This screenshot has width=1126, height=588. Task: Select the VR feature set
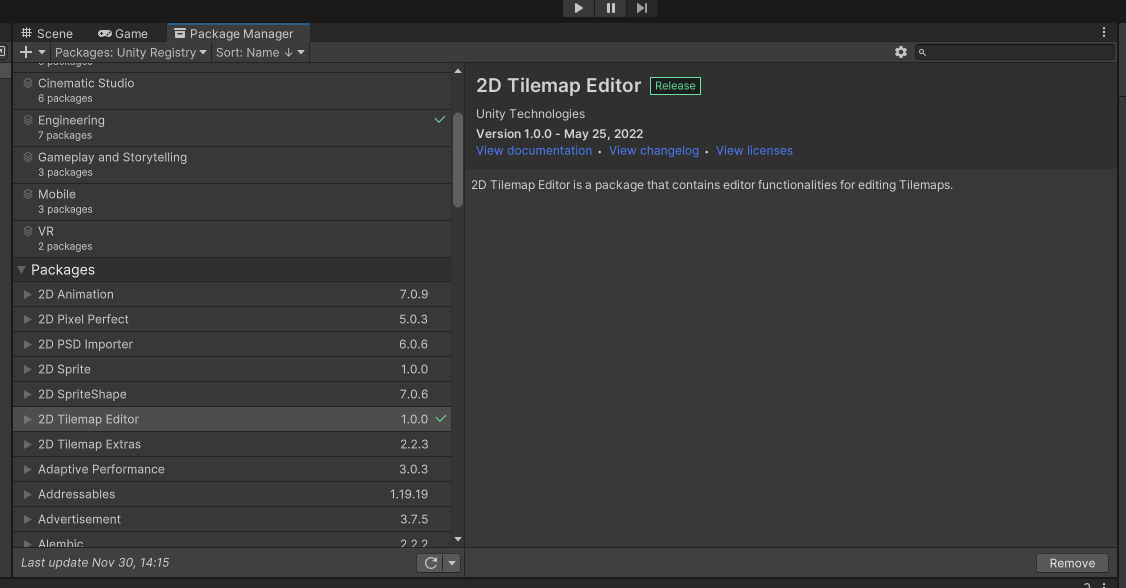pyautogui.click(x=232, y=239)
